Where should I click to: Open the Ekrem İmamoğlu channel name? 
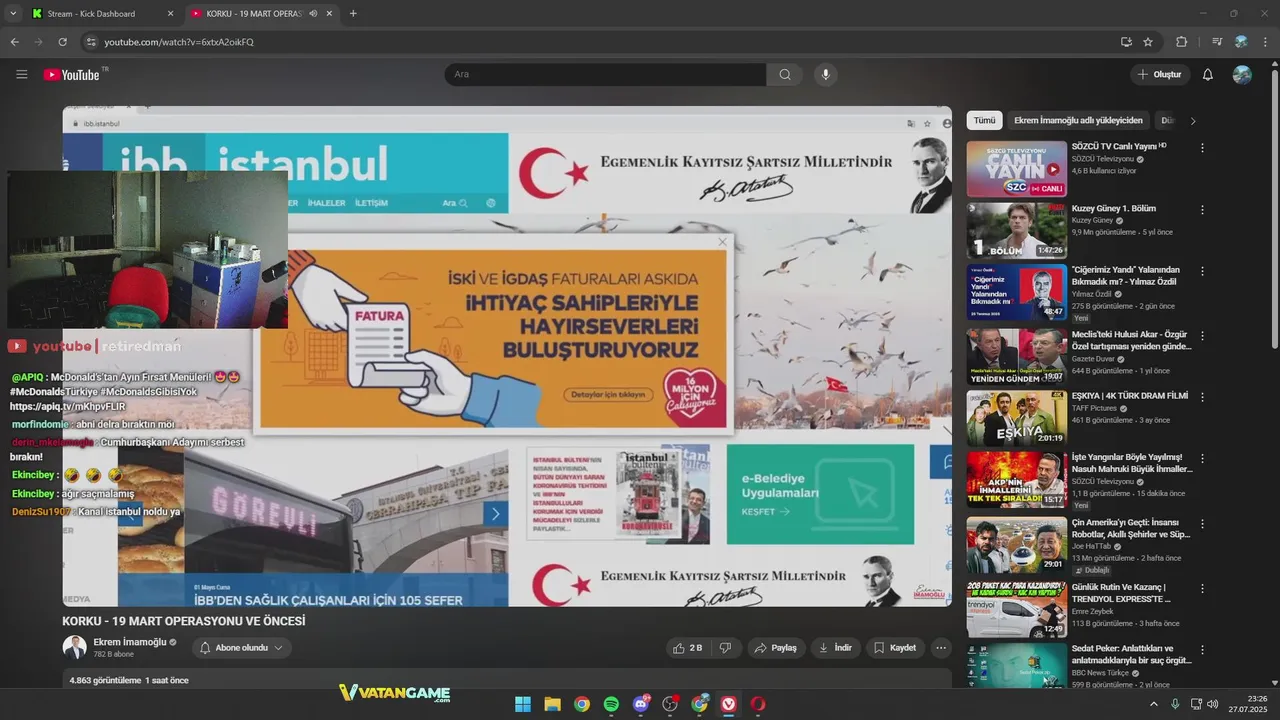point(129,642)
